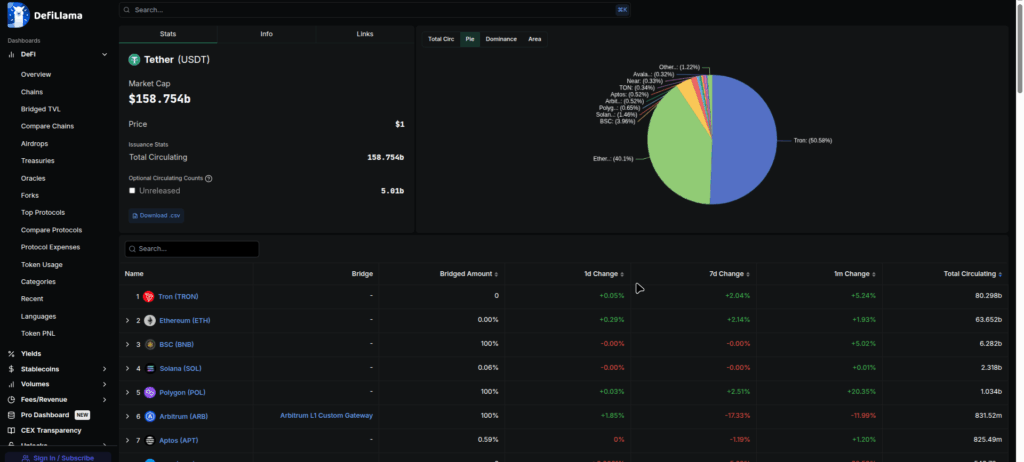Select the Pie chart view
This screenshot has width=1024, height=462.
tap(470, 39)
